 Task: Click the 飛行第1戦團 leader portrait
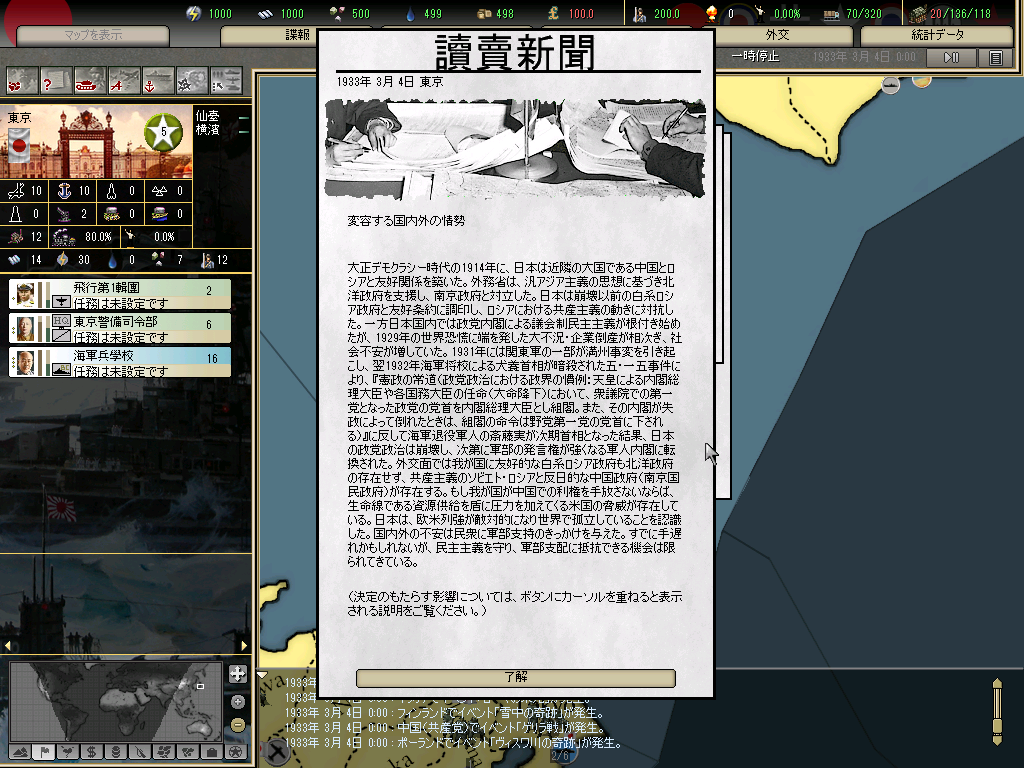tap(25, 295)
